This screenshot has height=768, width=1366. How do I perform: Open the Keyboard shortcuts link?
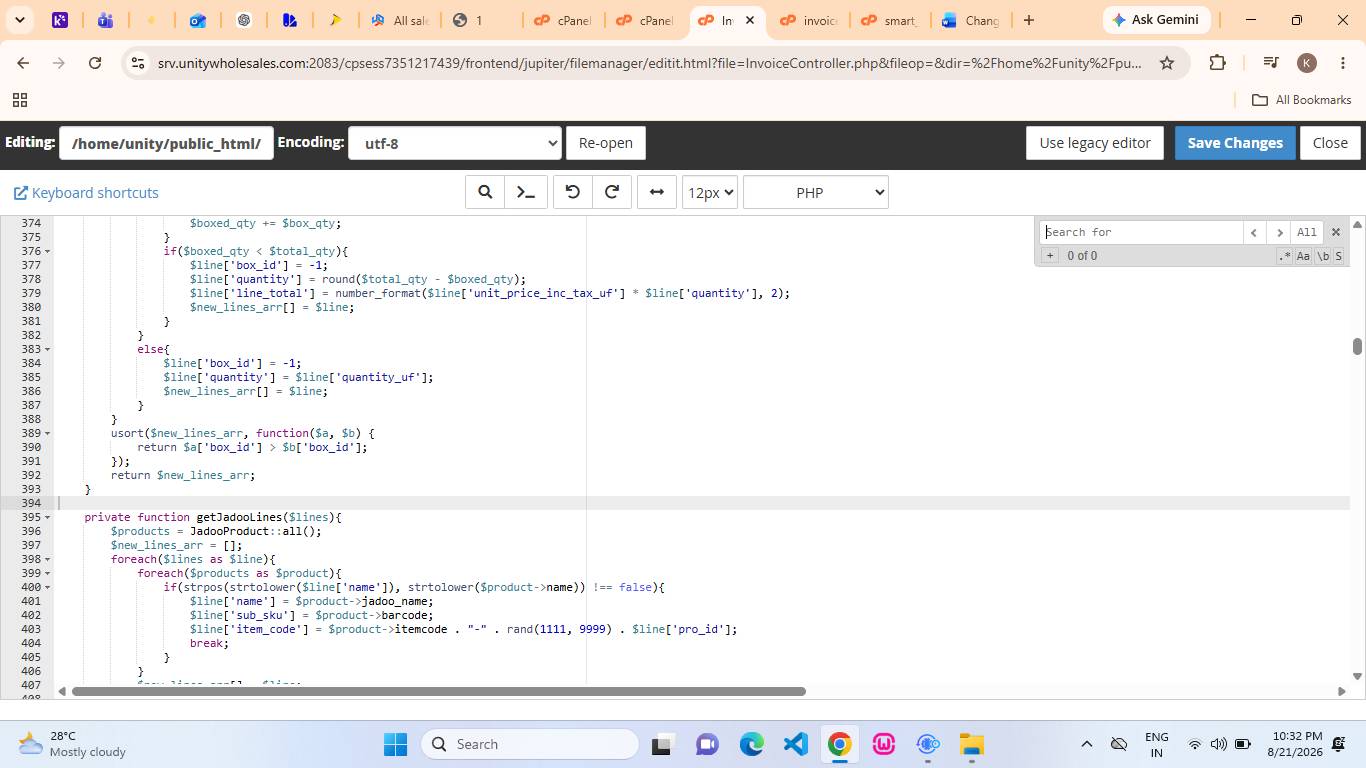point(86,193)
